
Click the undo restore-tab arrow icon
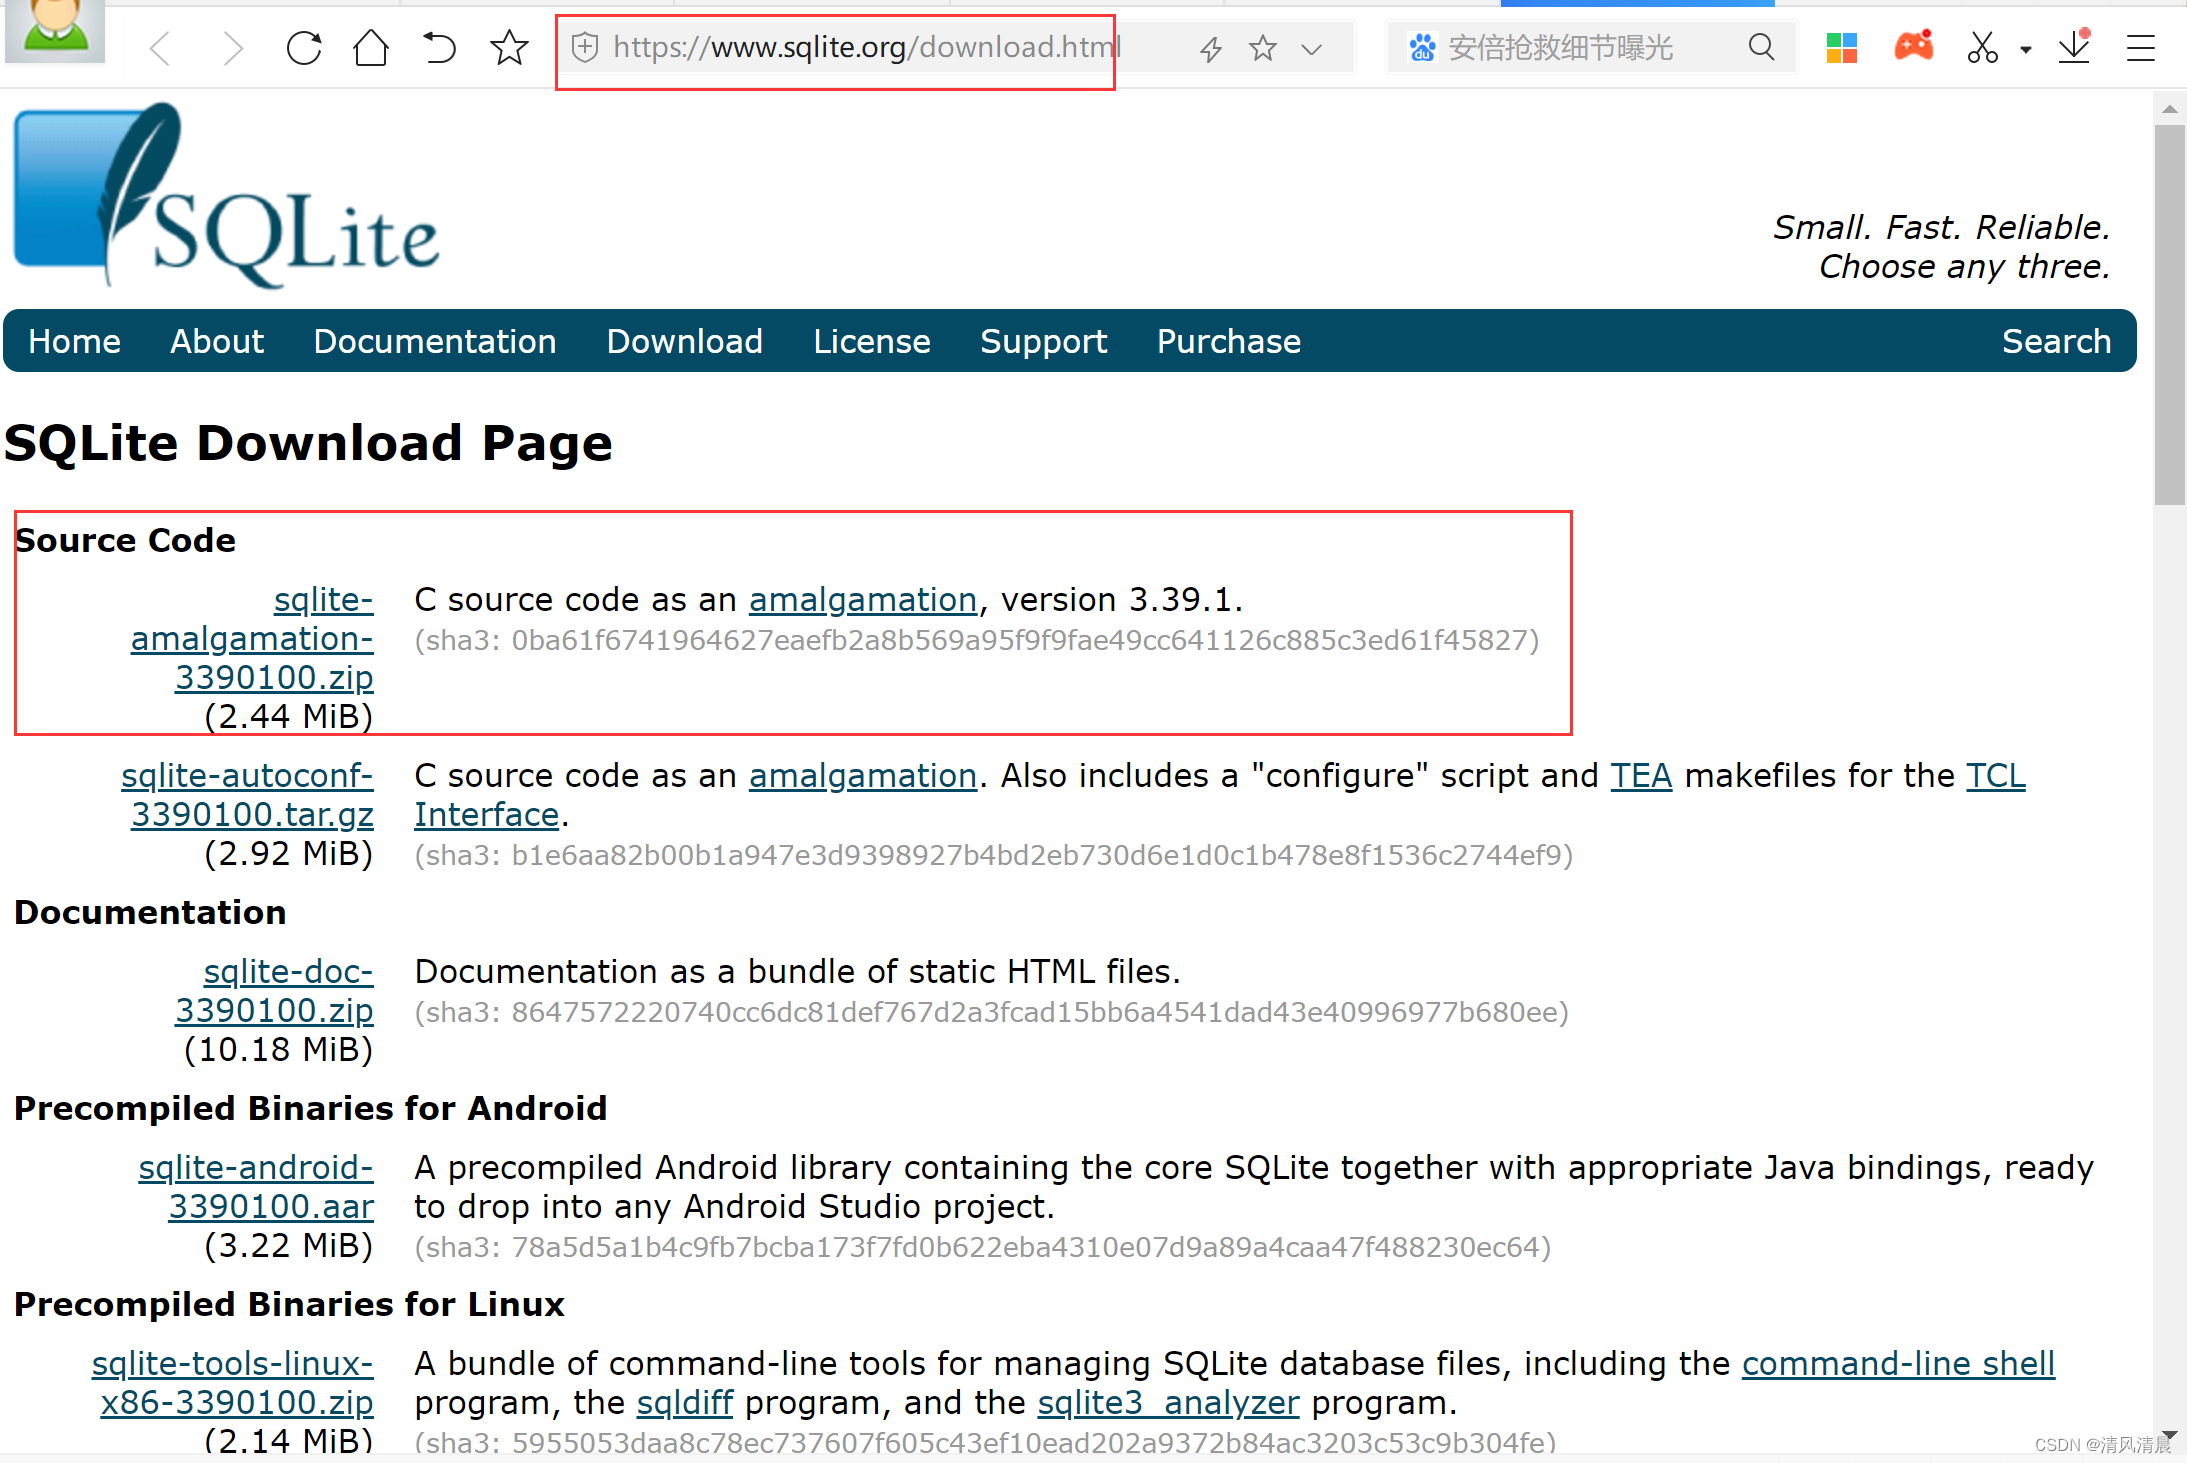click(439, 48)
